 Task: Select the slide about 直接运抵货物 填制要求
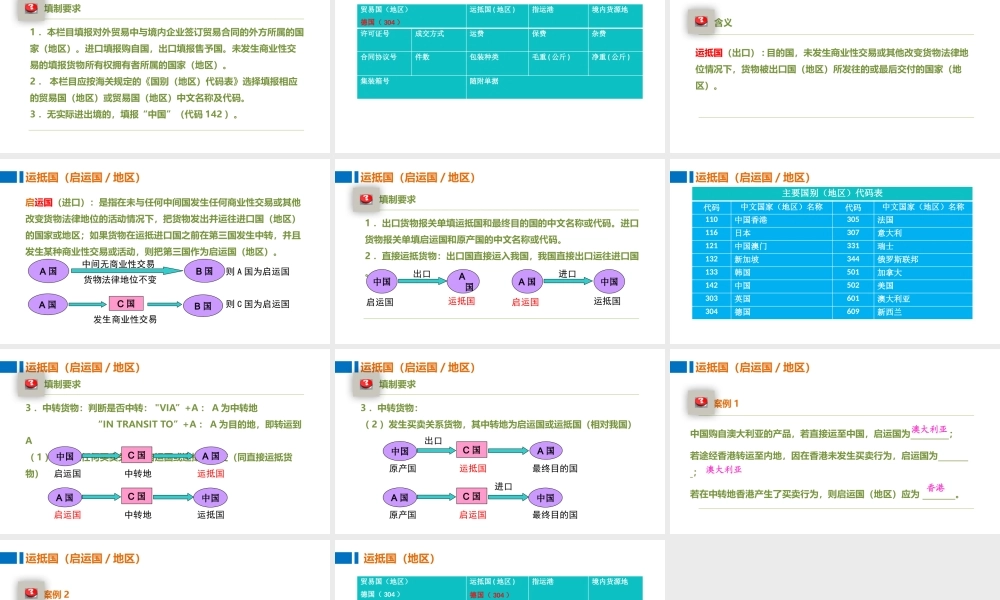coord(500,252)
